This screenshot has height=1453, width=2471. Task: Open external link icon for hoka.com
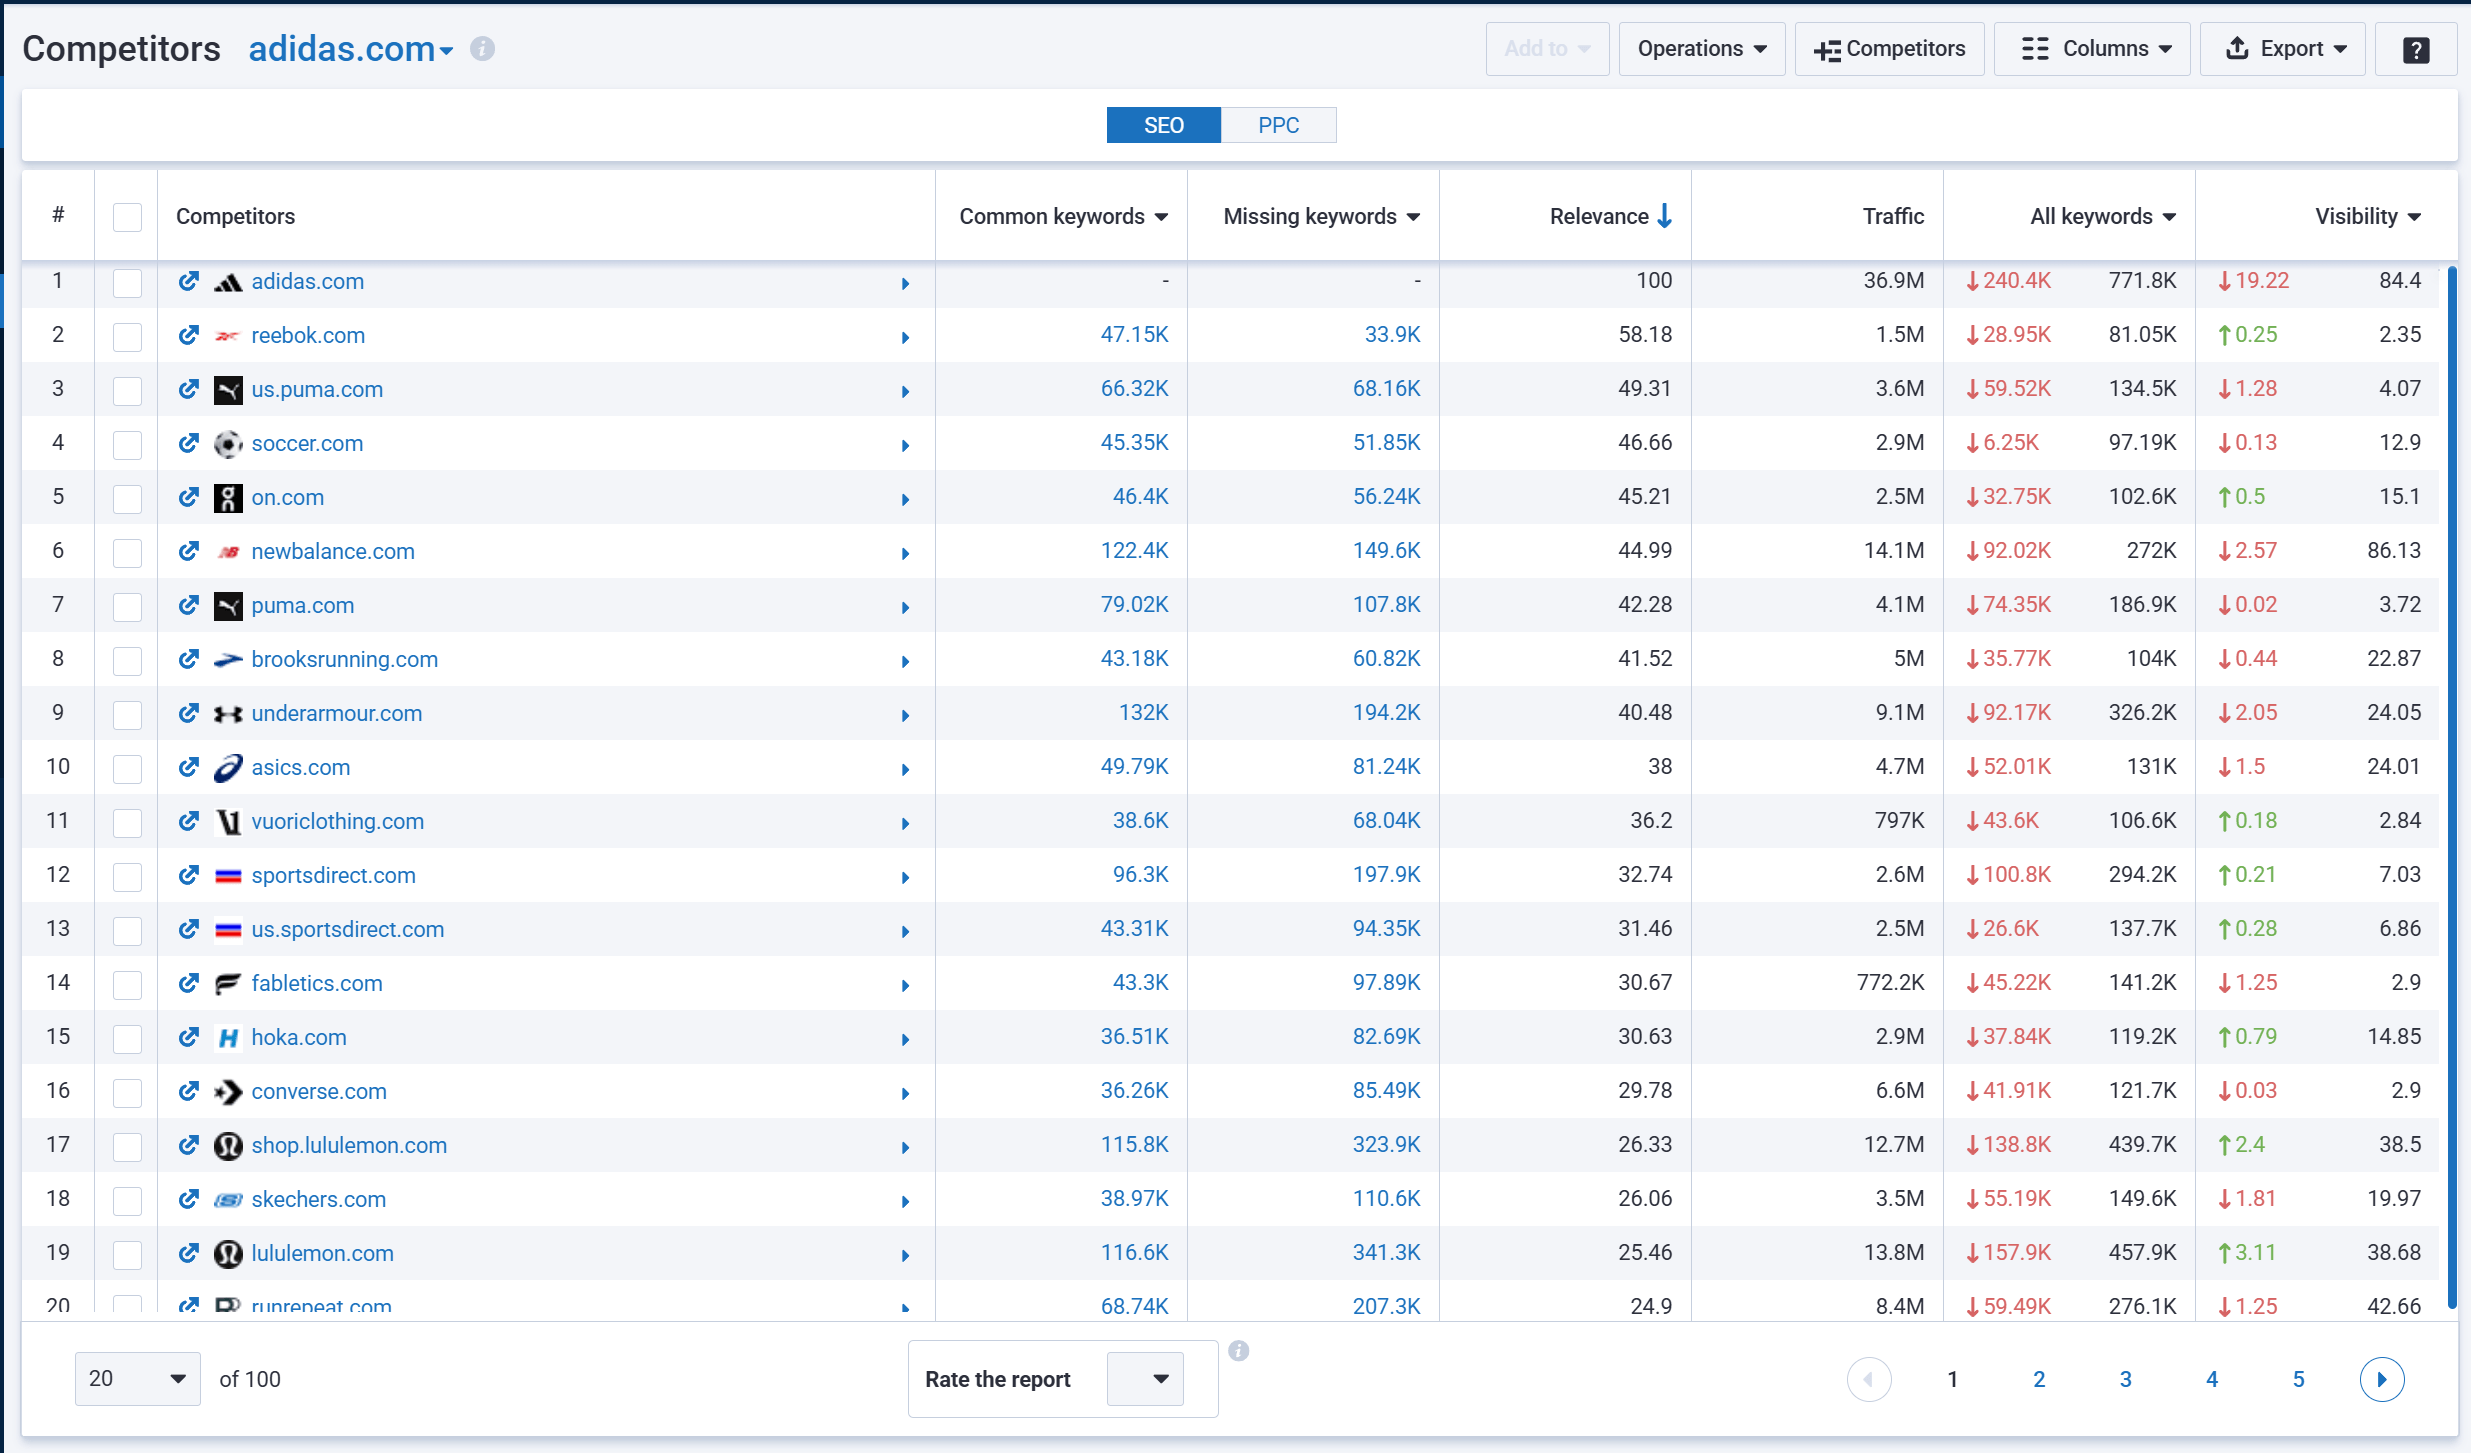[188, 1037]
